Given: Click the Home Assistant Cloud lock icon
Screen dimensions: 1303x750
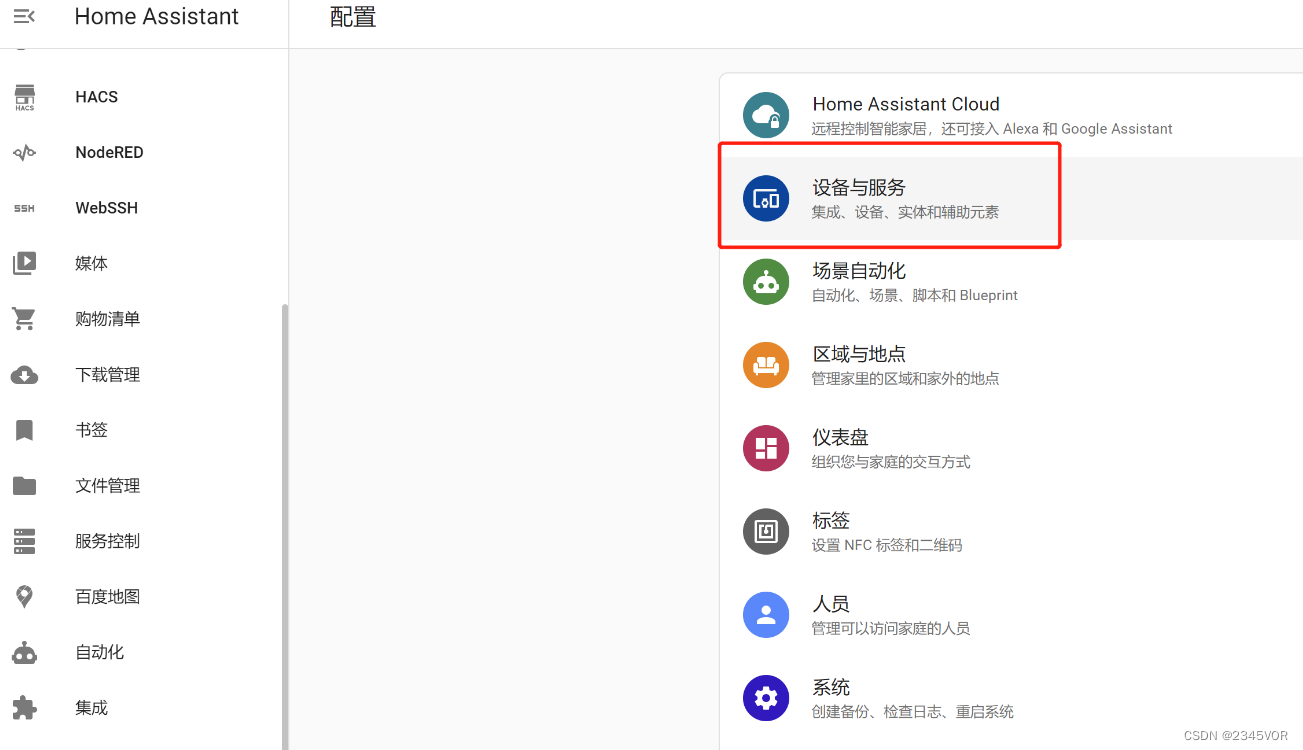Looking at the screenshot, I should 766,115.
